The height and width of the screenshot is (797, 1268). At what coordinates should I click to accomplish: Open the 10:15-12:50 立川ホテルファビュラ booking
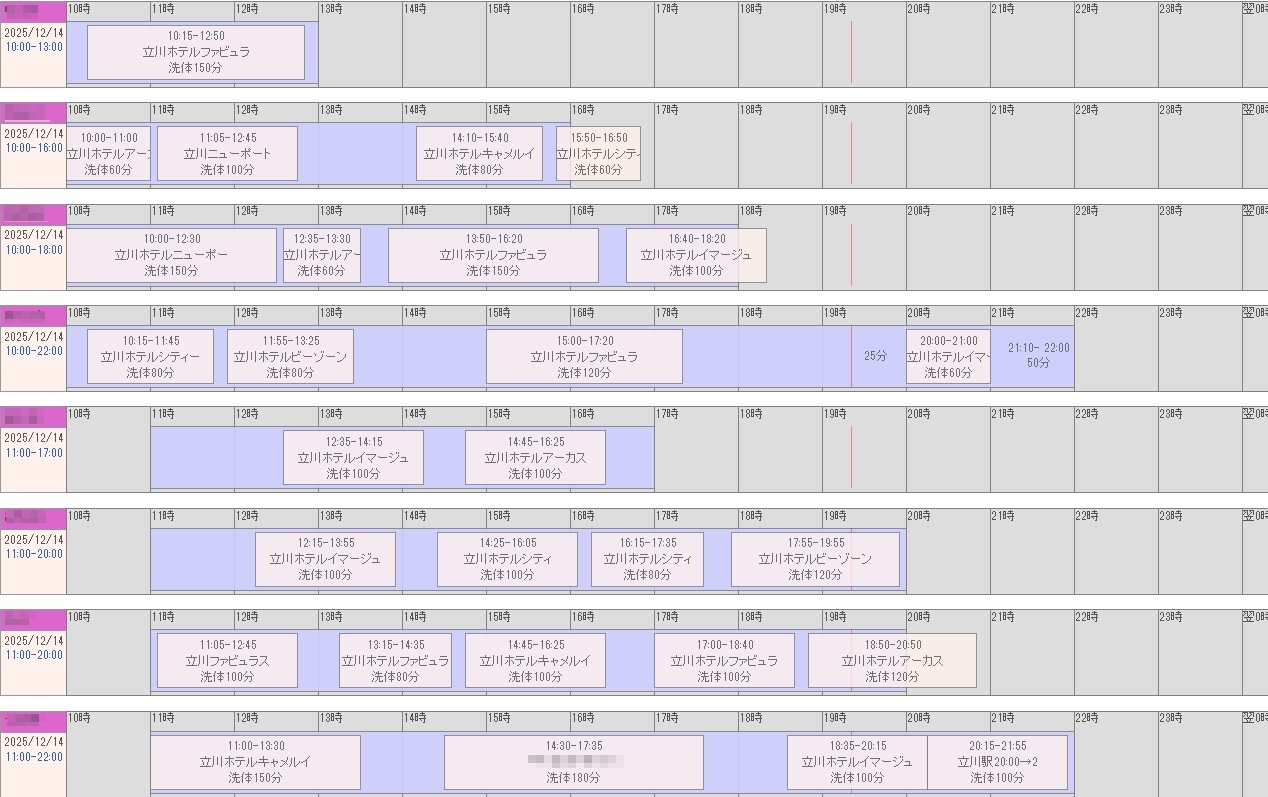coord(196,52)
